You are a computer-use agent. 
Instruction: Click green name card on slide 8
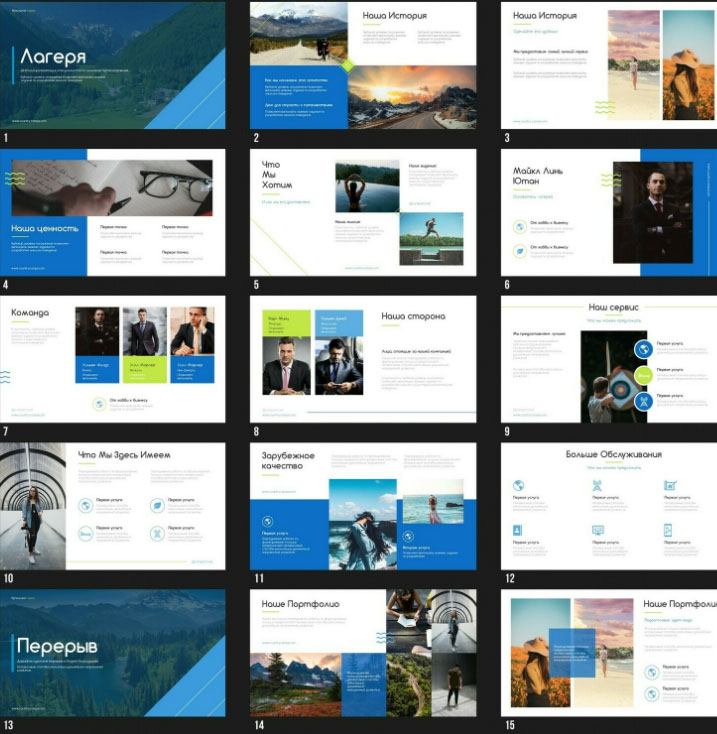click(x=287, y=323)
